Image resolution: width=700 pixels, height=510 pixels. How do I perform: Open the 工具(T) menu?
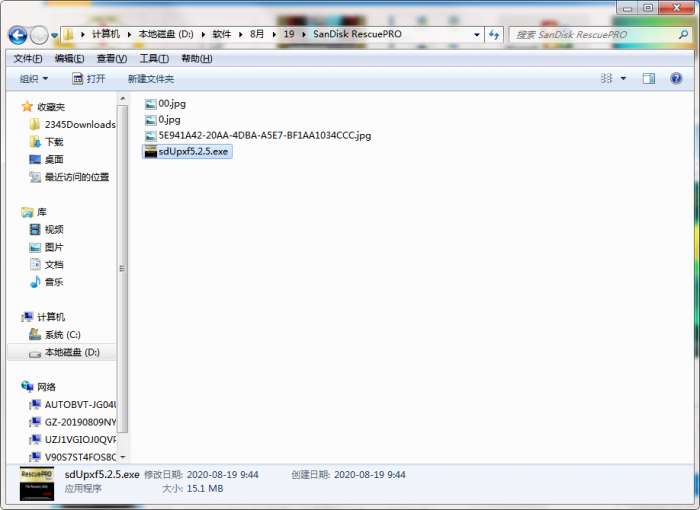coord(154,59)
